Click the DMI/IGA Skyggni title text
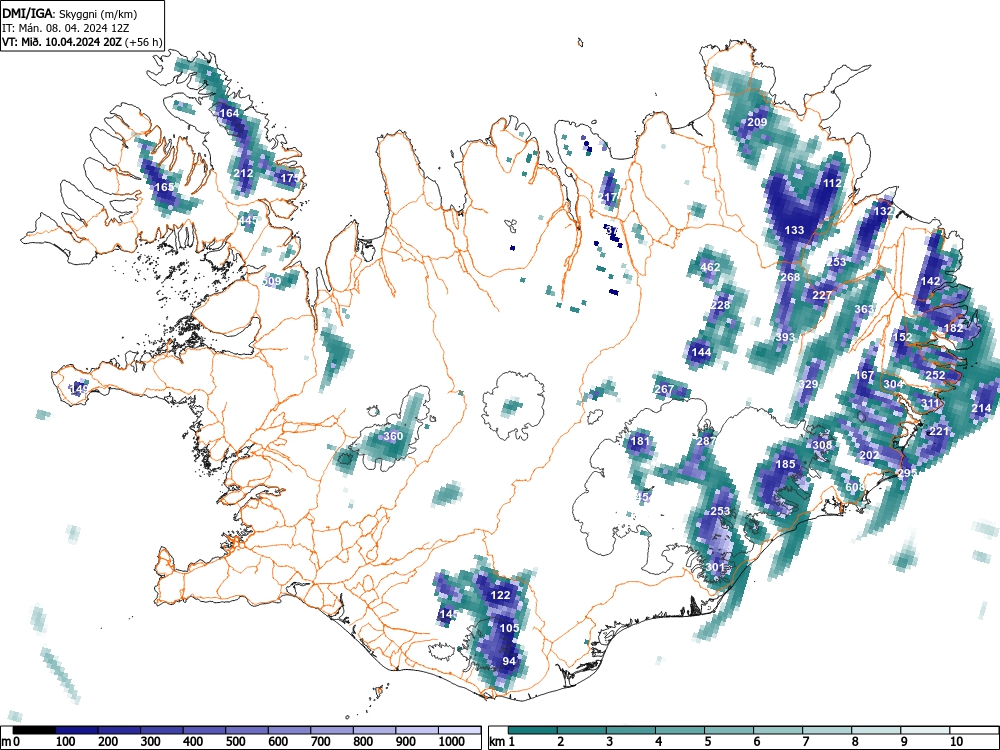The image size is (1000, 750). (70, 13)
